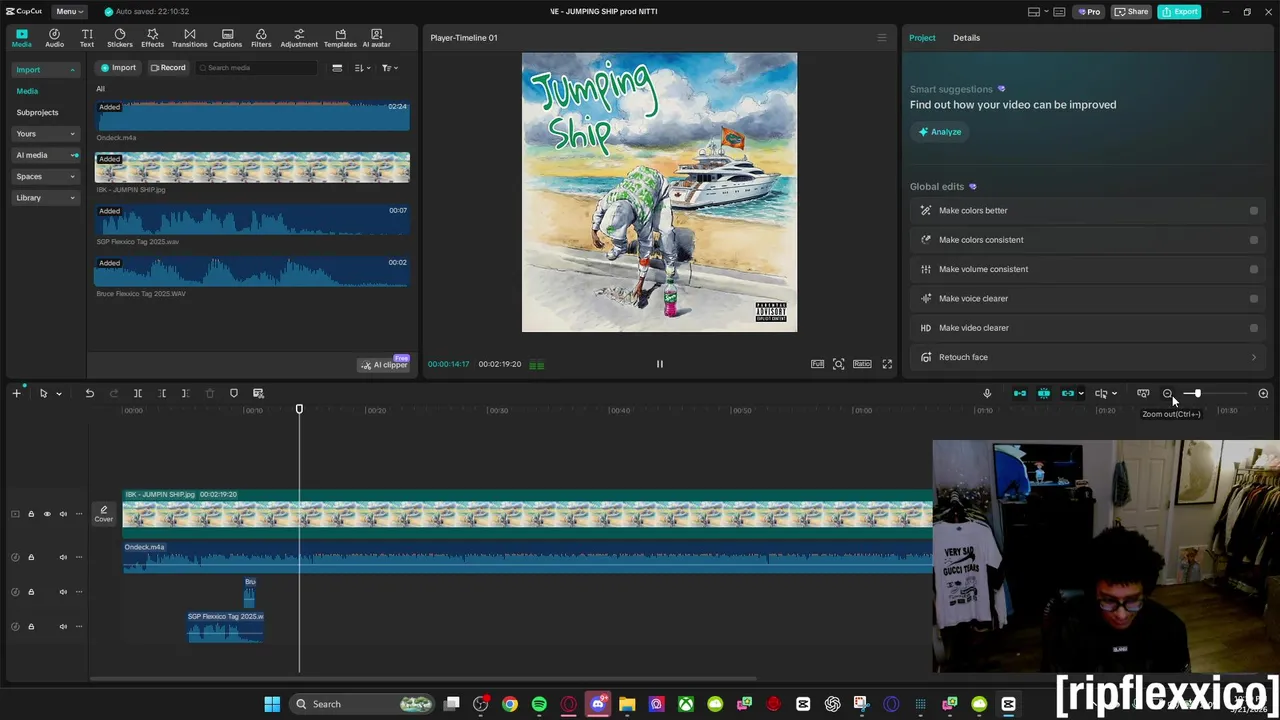
Task: Toggle linkage in timeline toolbar
Action: click(x=1068, y=393)
